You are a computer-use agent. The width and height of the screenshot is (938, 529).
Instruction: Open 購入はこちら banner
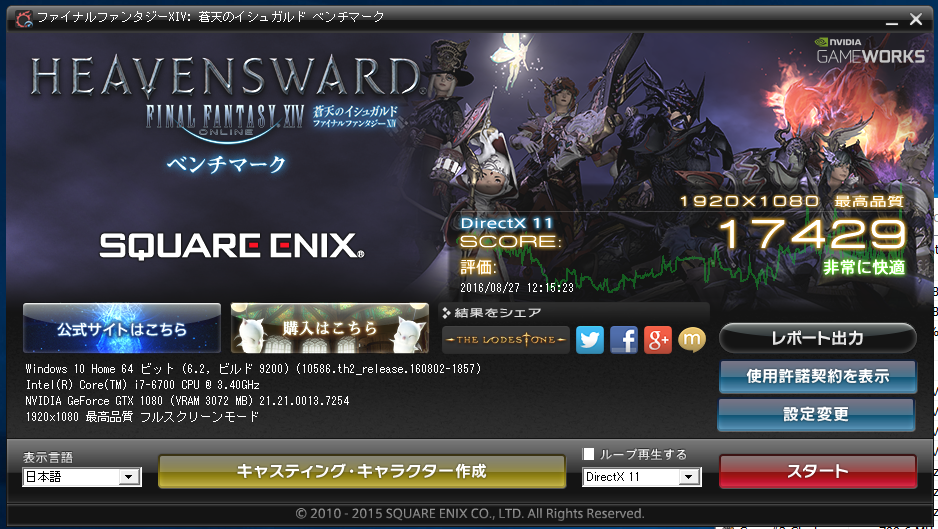[330, 328]
